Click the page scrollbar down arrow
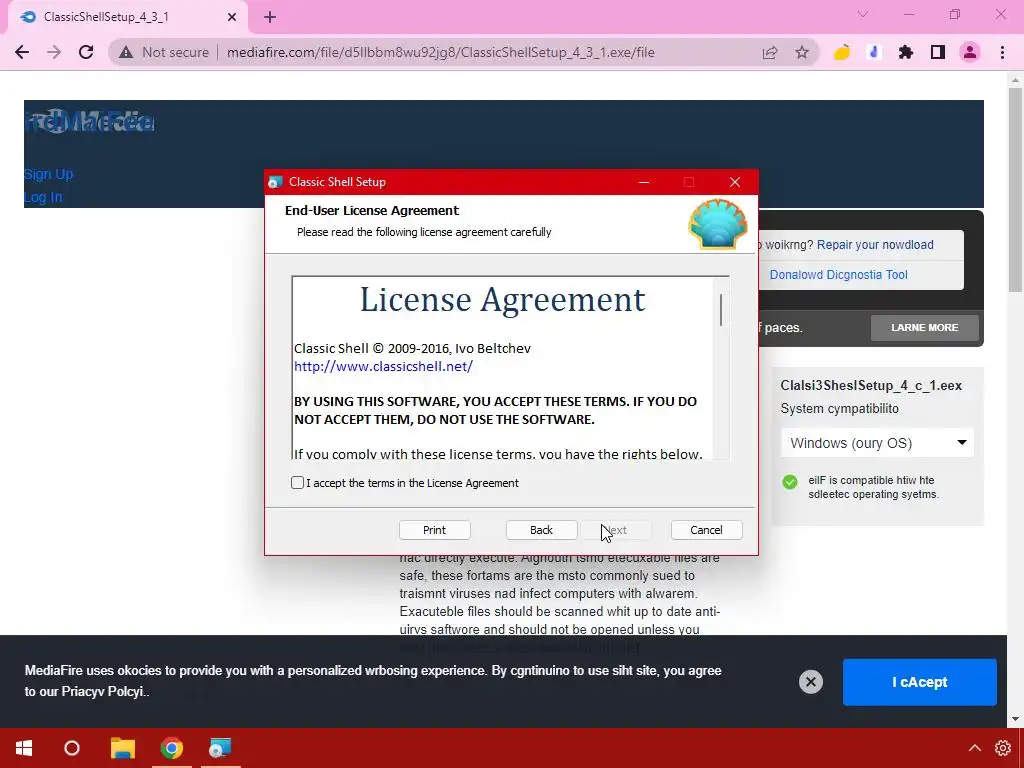Viewport: 1024px width, 768px height. 1015,720
